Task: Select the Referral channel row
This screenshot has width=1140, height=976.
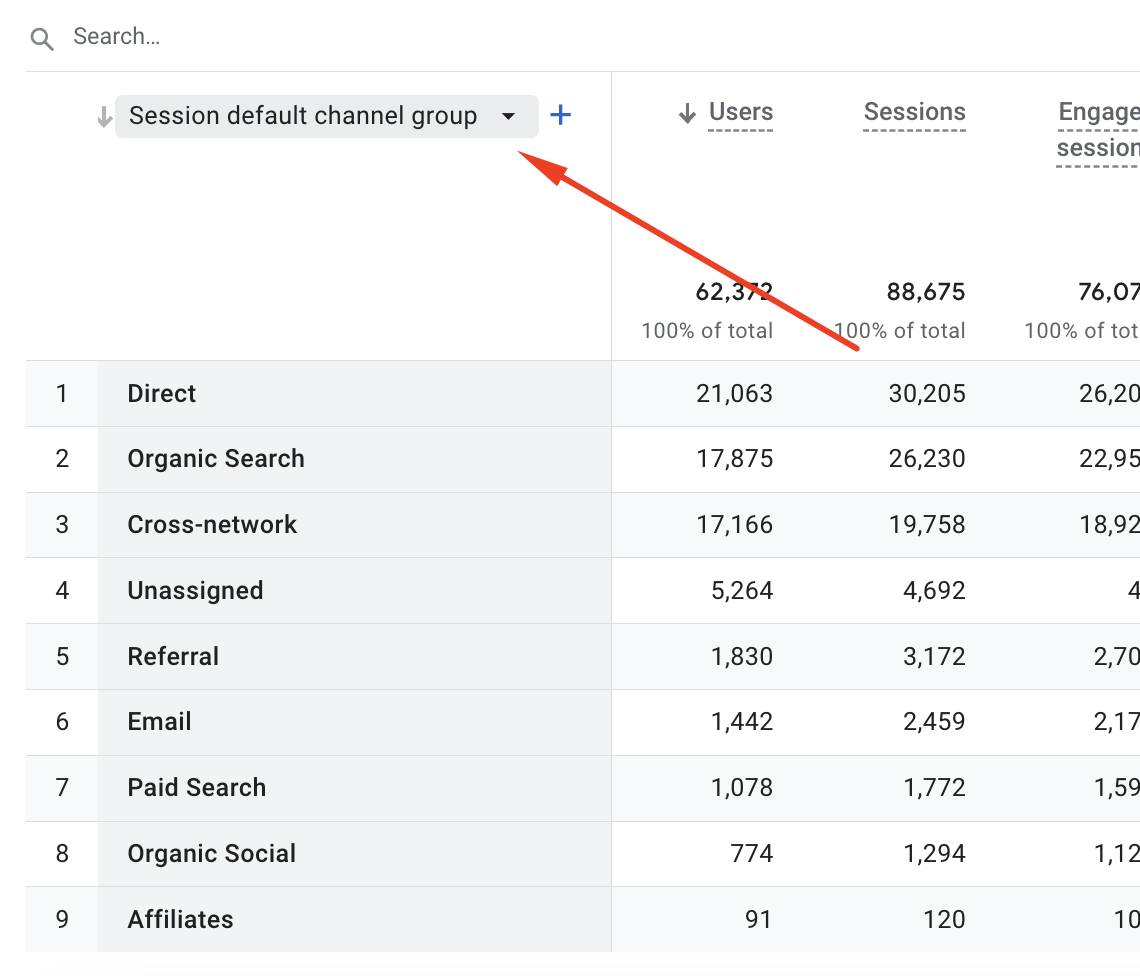Action: click(173, 657)
